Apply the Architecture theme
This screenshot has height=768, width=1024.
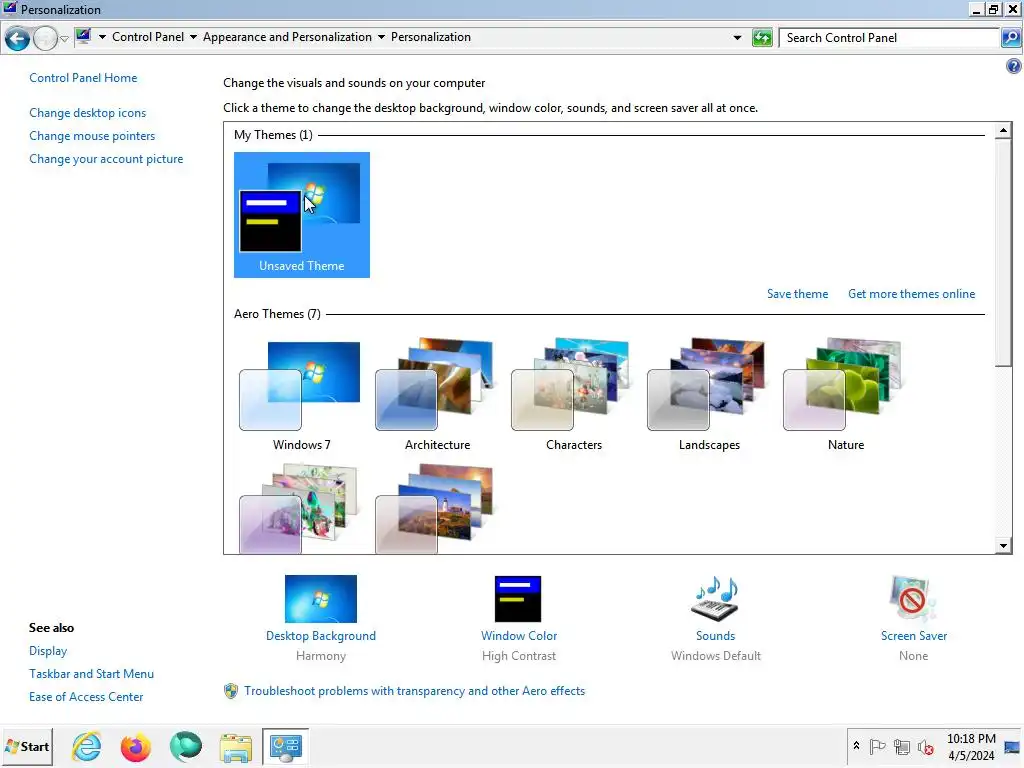438,395
